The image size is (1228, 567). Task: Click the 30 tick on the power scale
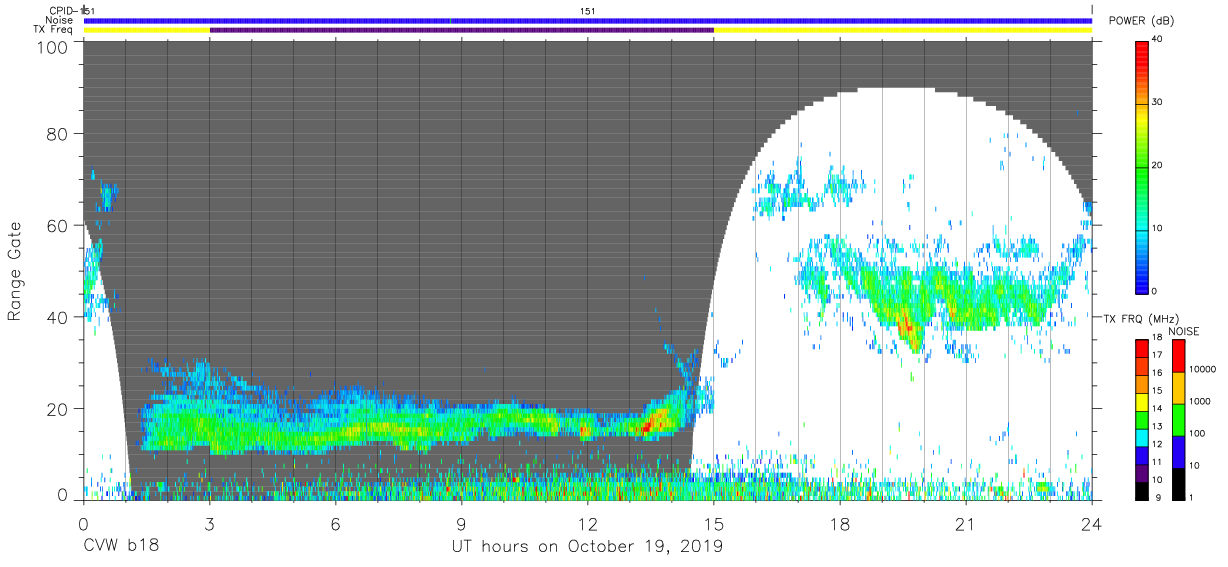coord(1159,103)
